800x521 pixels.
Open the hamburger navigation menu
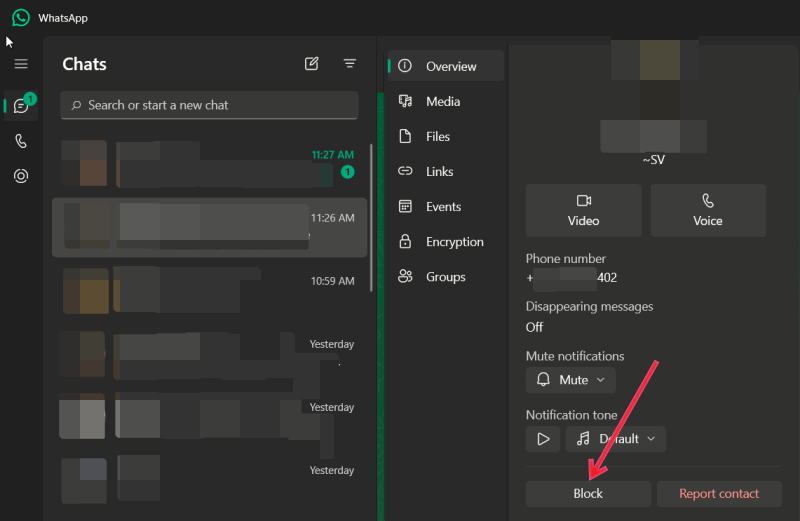[x=21, y=64]
